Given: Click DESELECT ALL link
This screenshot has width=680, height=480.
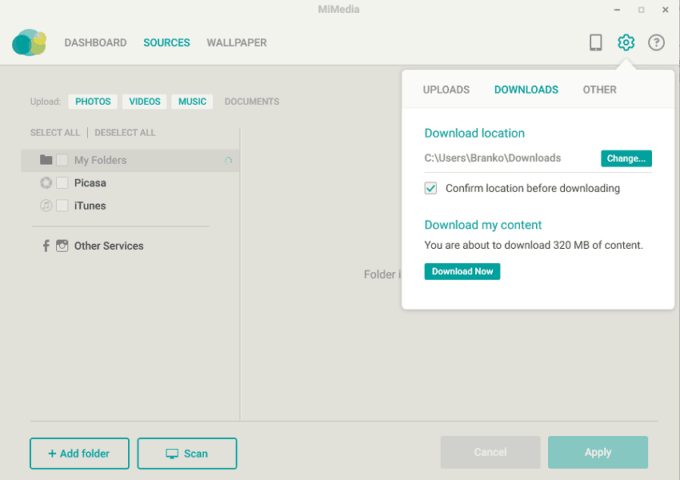Looking at the screenshot, I should coord(125,133).
